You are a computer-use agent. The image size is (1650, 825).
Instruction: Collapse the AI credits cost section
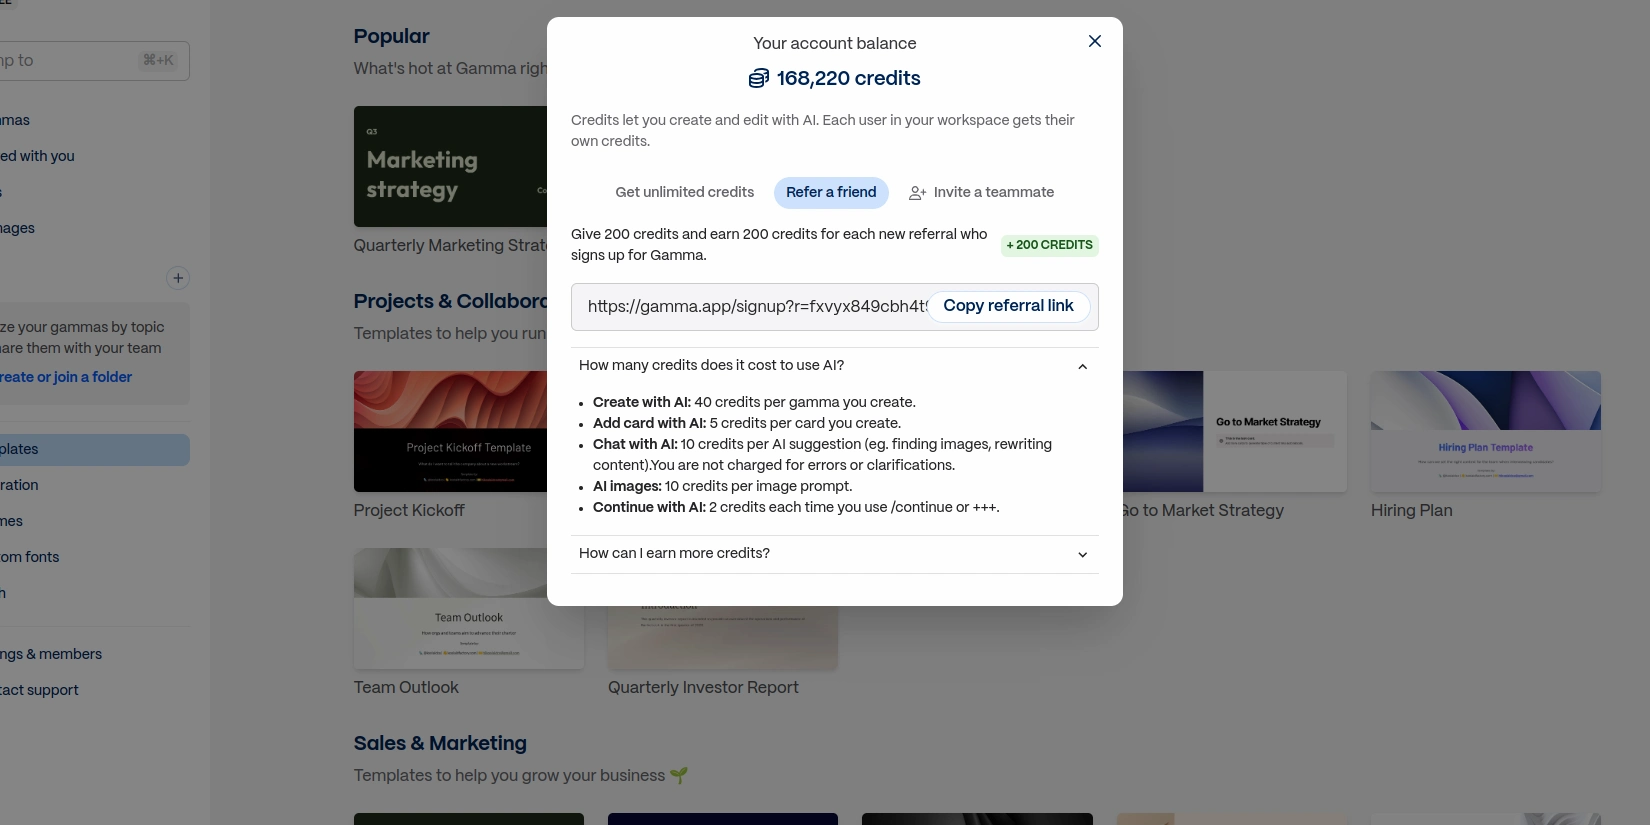[x=1082, y=366]
